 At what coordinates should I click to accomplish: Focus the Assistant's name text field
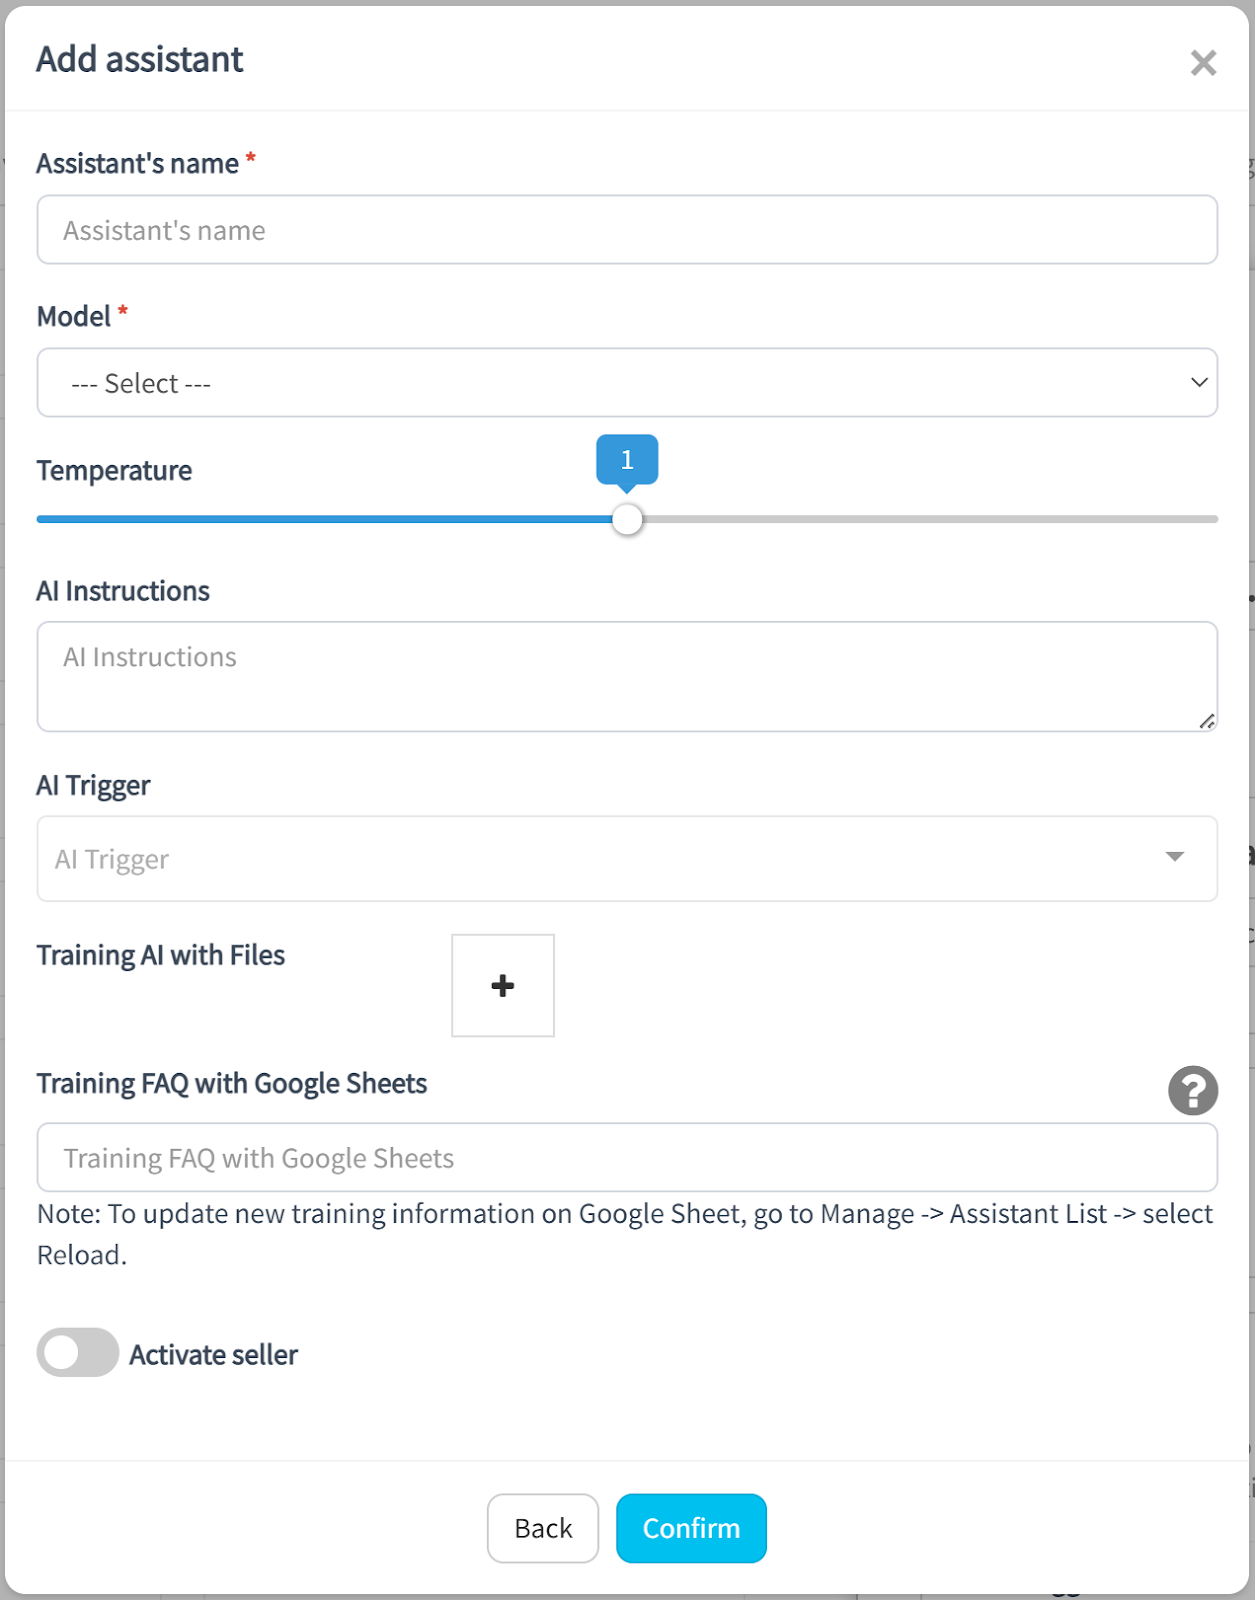pos(627,230)
